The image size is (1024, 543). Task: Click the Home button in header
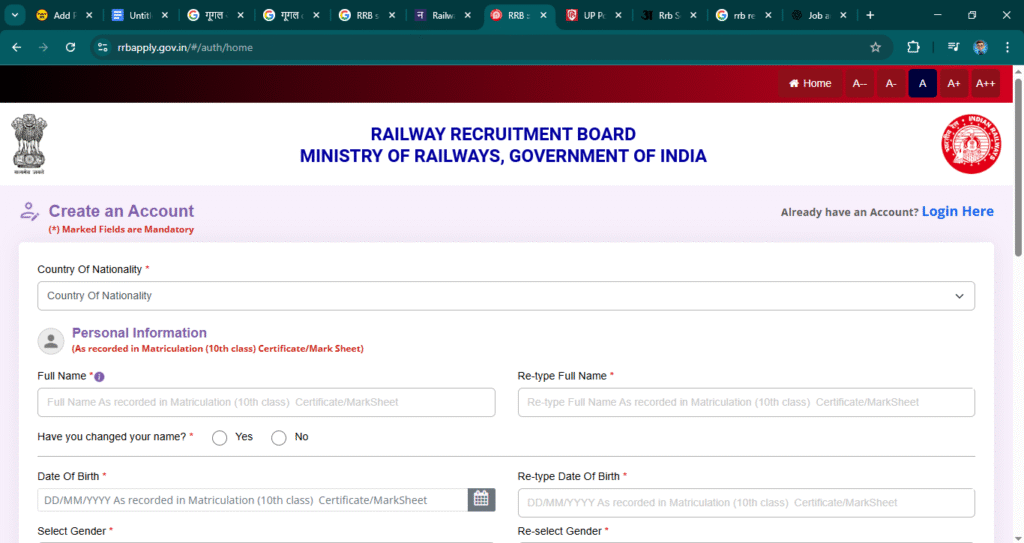click(810, 84)
